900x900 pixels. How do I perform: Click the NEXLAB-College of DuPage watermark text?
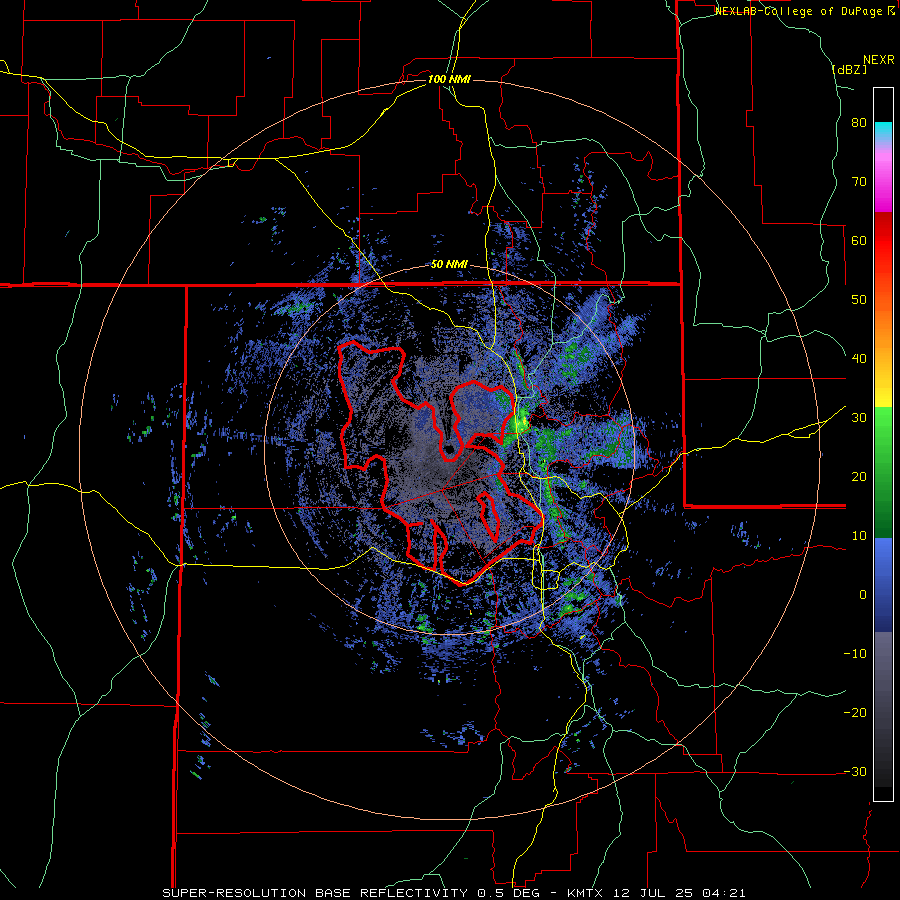(x=800, y=11)
